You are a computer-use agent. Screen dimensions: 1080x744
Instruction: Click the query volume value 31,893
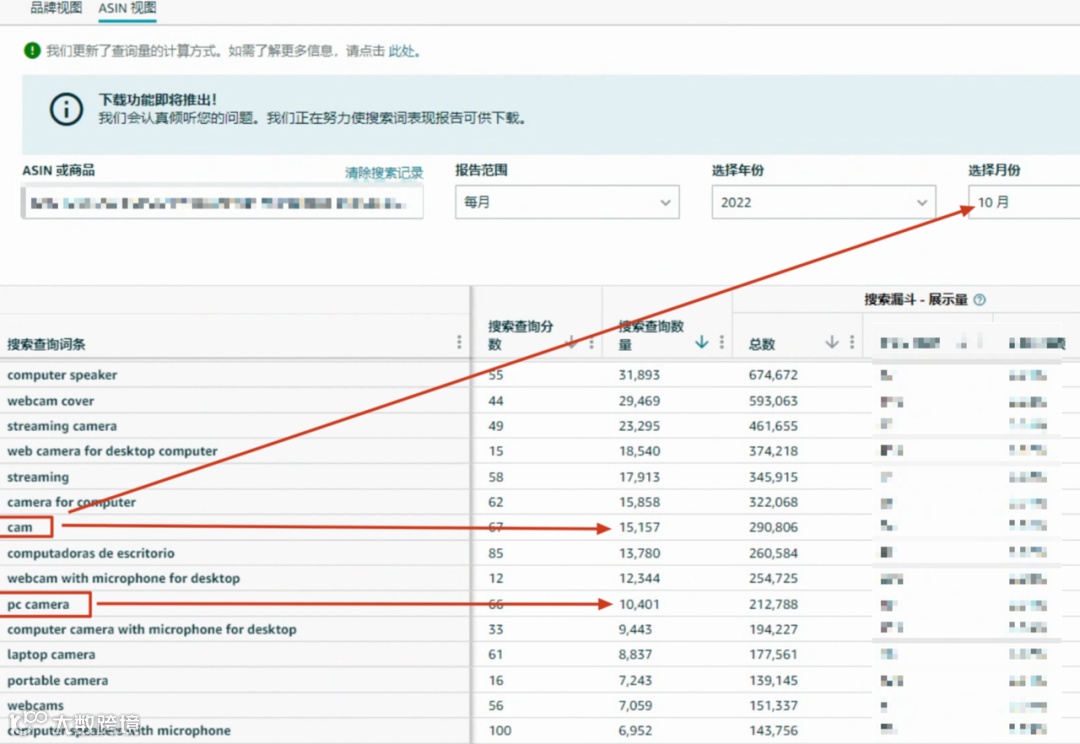639,375
